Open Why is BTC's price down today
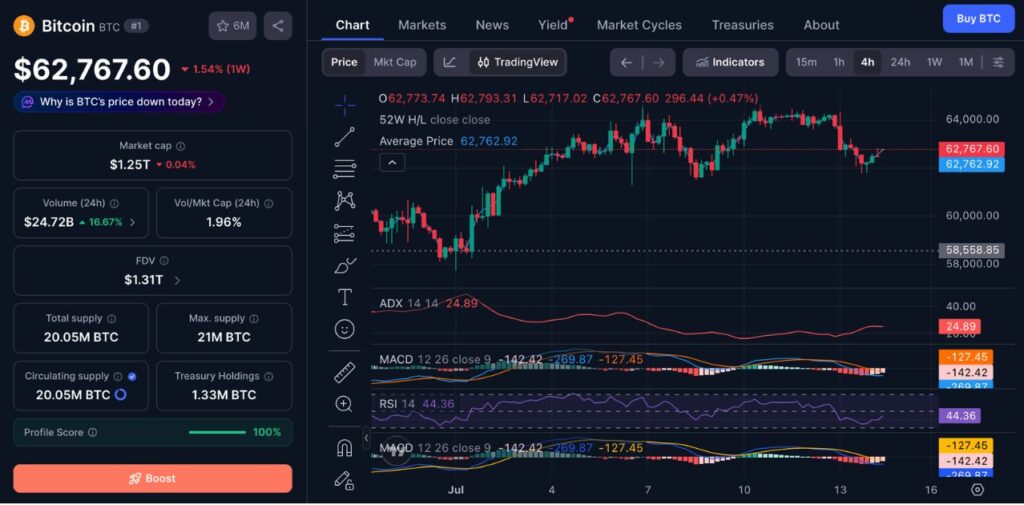The height and width of the screenshot is (505, 1024). 120,102
